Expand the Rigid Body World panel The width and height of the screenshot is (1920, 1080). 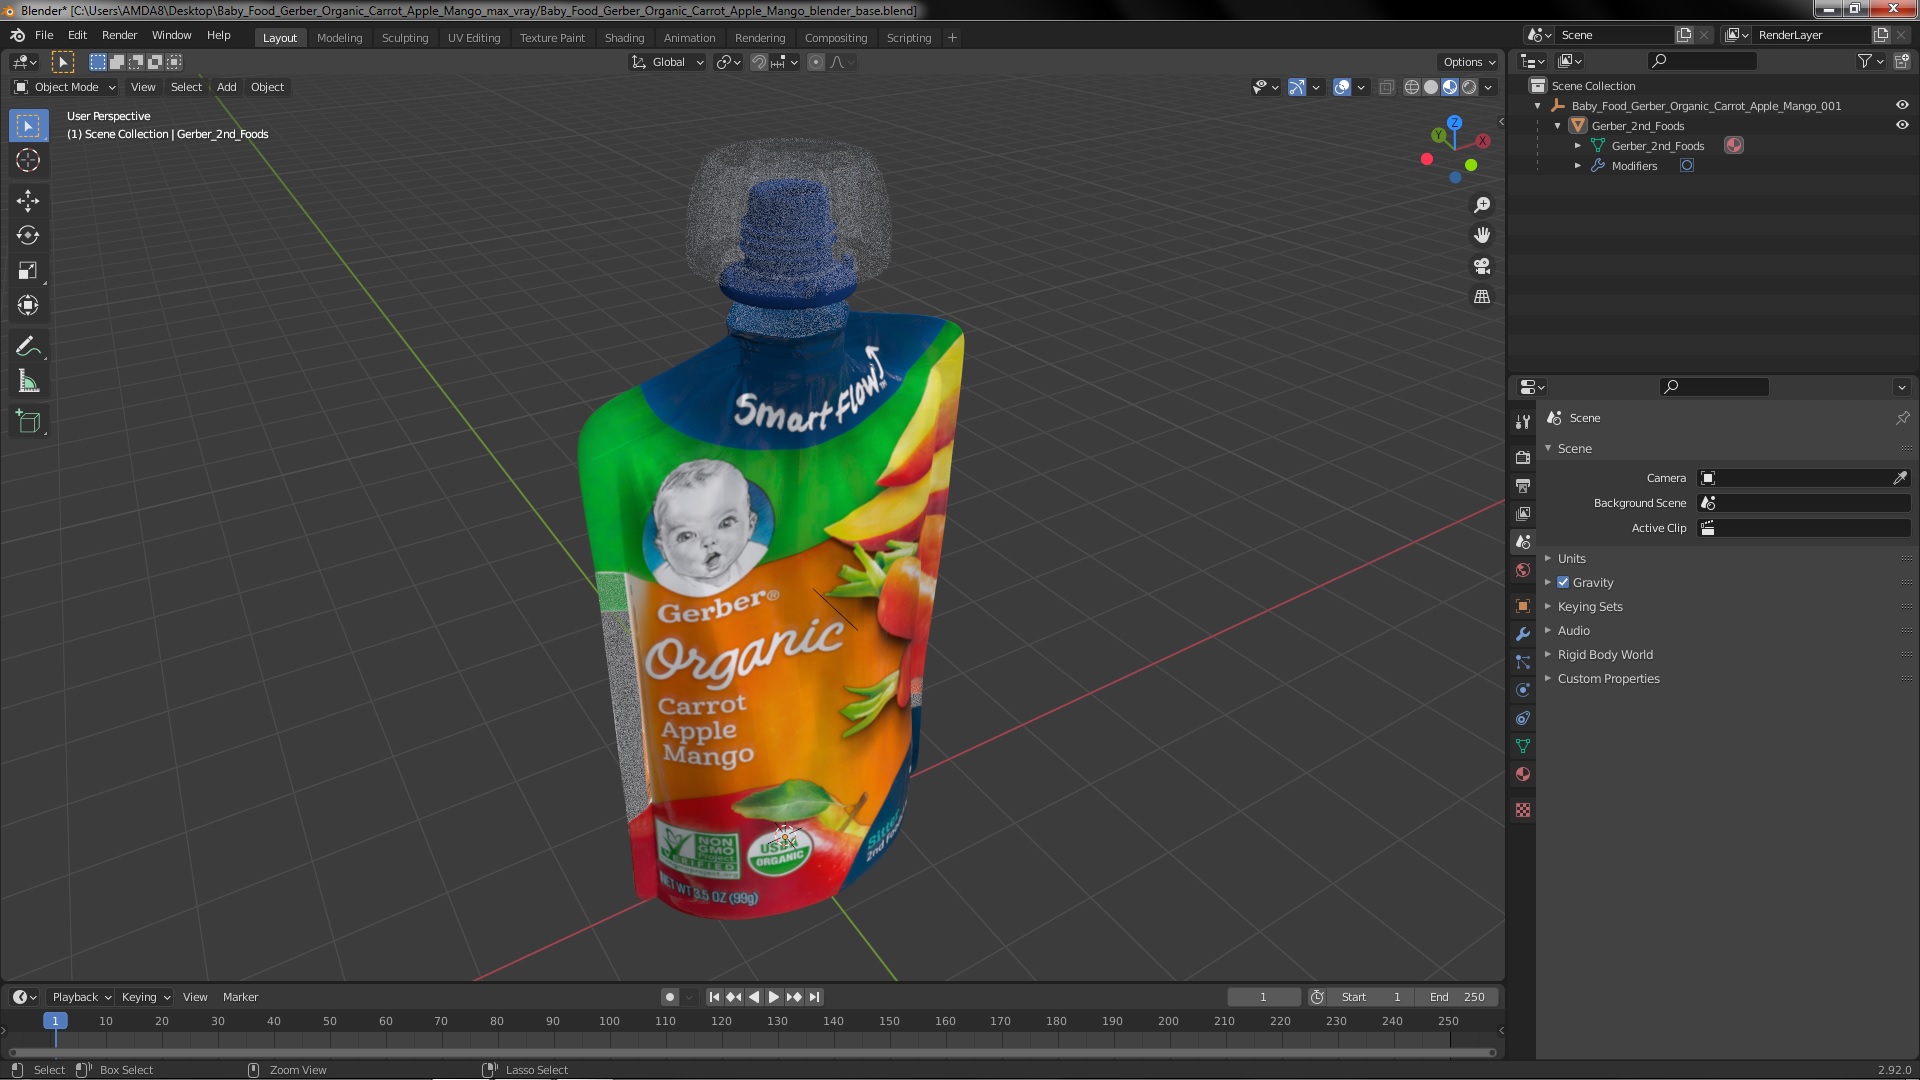coord(1604,654)
